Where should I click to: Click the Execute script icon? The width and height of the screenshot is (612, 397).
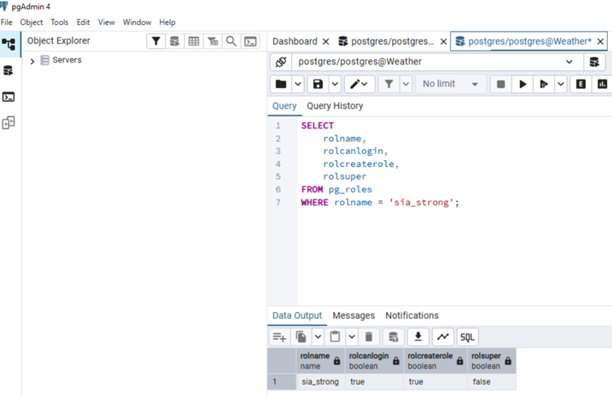point(544,84)
